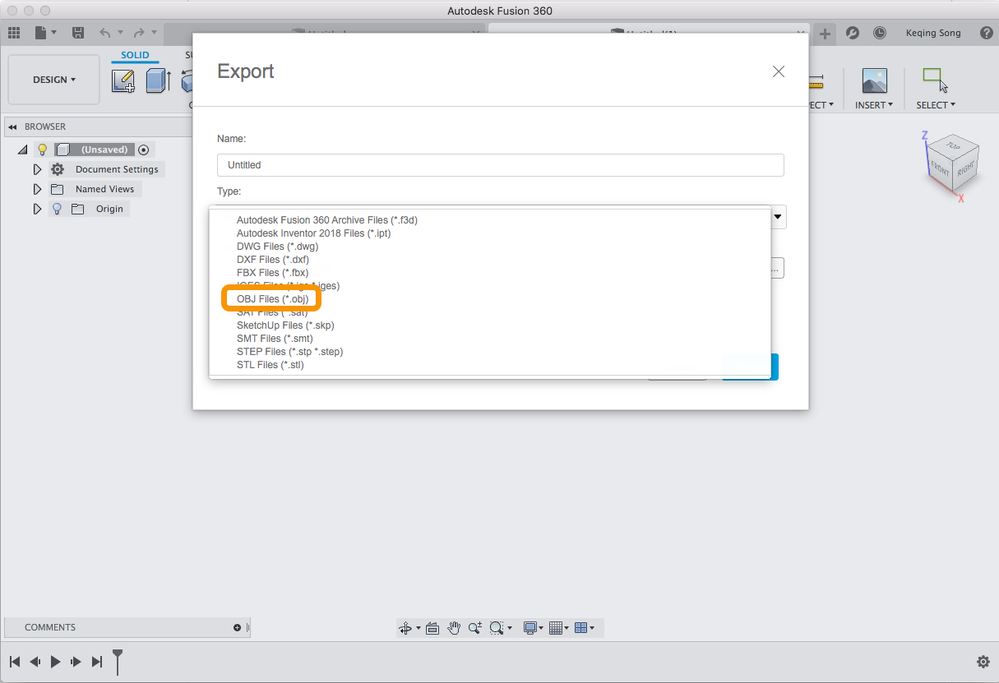Screen dimensions: 999x683
Task: Choose Autodesk Fusion 360 Archive Files (*.f3d)
Action: pos(327,220)
